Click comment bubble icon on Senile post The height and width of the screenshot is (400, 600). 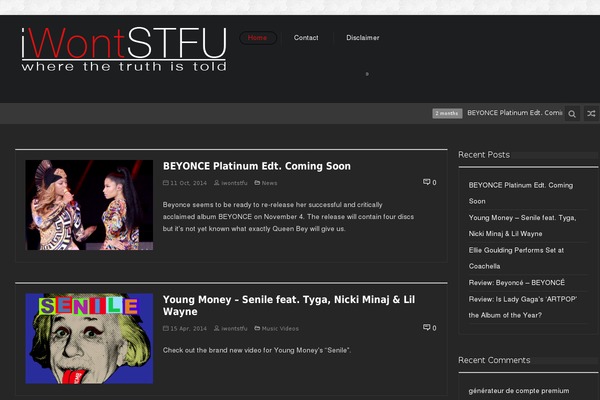(426, 328)
